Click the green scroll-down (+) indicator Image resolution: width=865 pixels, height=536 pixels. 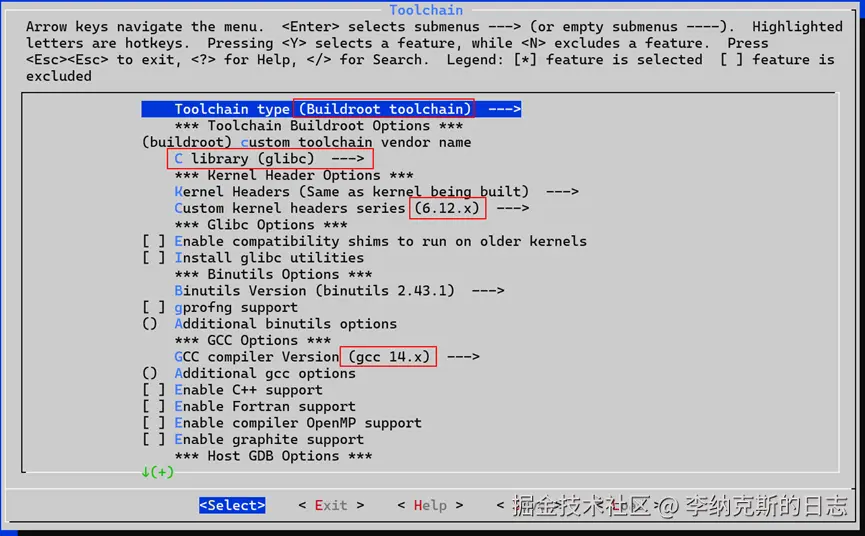click(x=158, y=472)
